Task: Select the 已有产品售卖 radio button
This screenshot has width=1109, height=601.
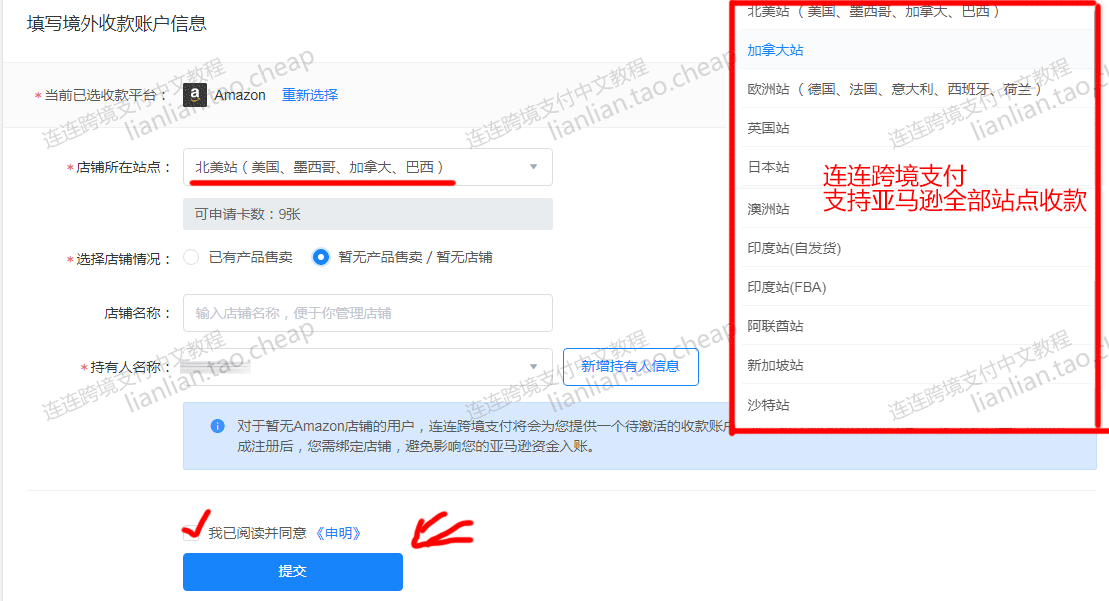Action: coord(191,257)
